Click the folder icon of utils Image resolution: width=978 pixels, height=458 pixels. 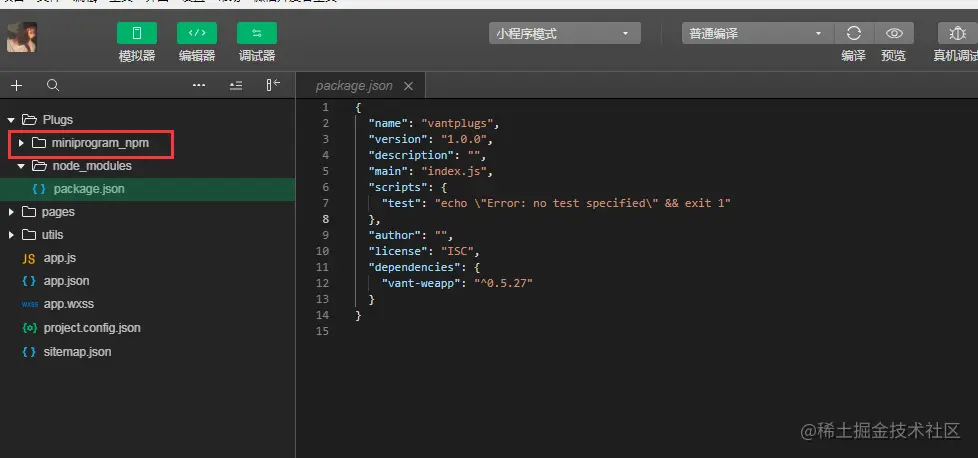click(29, 235)
